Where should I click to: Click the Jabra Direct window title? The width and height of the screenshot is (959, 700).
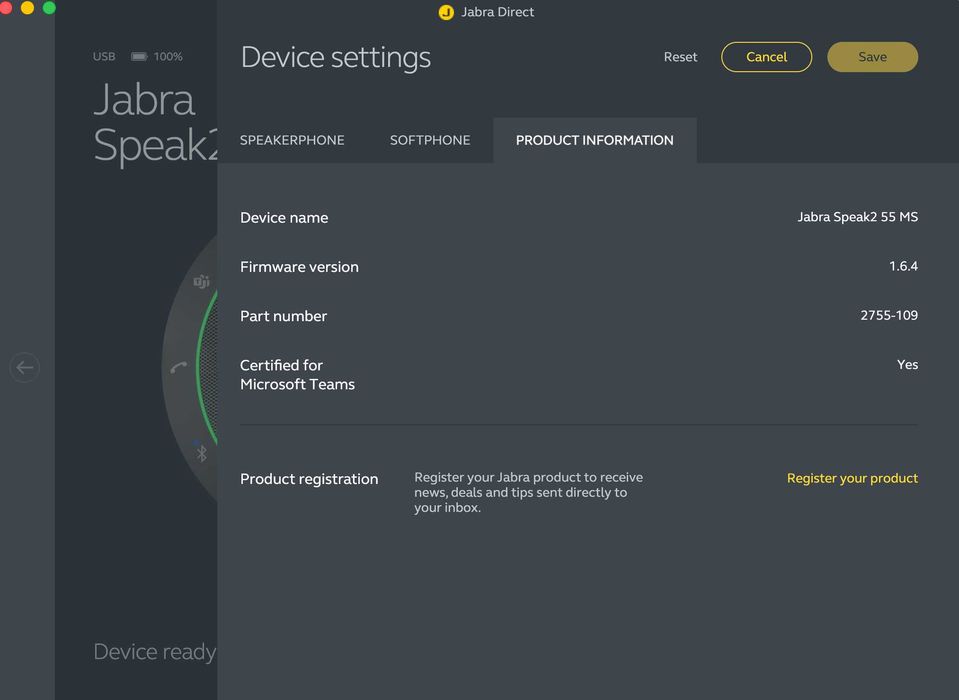tap(497, 12)
